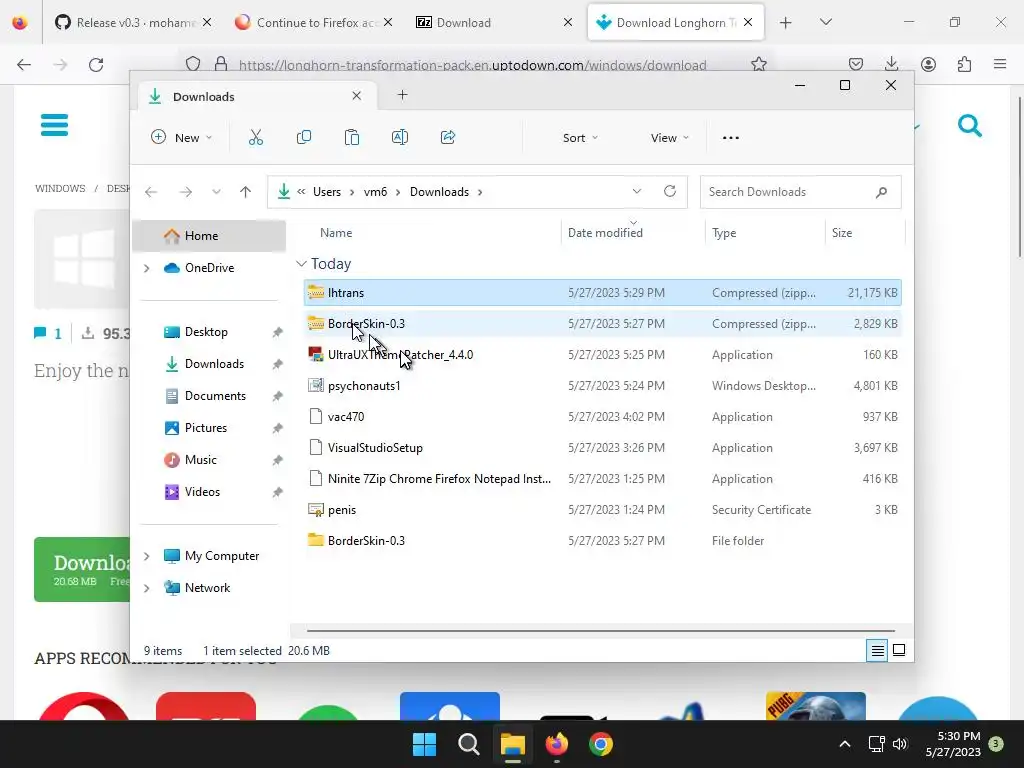Click the horizontal scrollbar in file list

point(601,631)
